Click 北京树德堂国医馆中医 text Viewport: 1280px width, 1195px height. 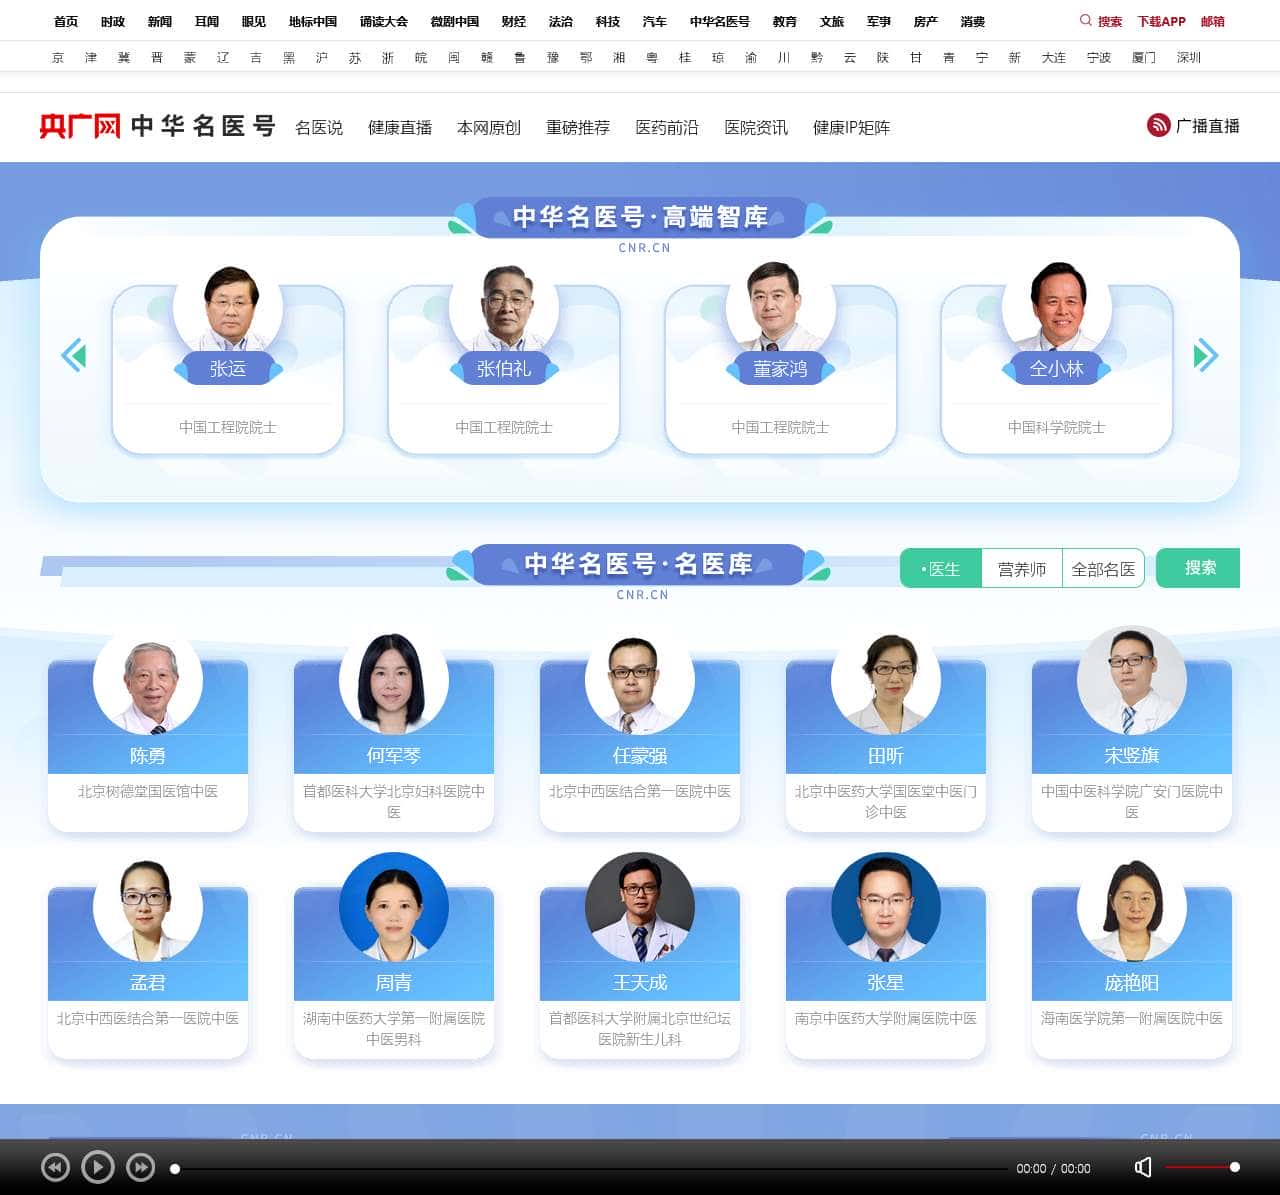pyautogui.click(x=148, y=791)
